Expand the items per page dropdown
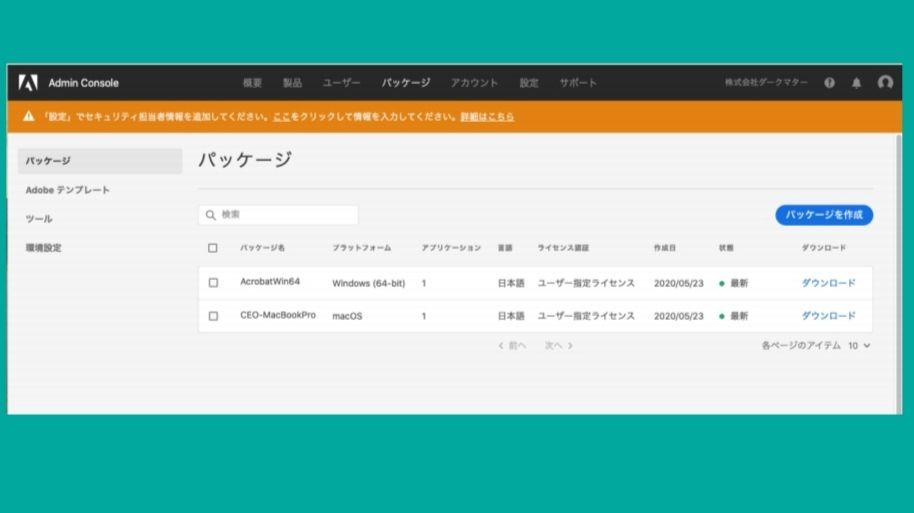Viewport: 914px width, 513px height. click(x=860, y=346)
